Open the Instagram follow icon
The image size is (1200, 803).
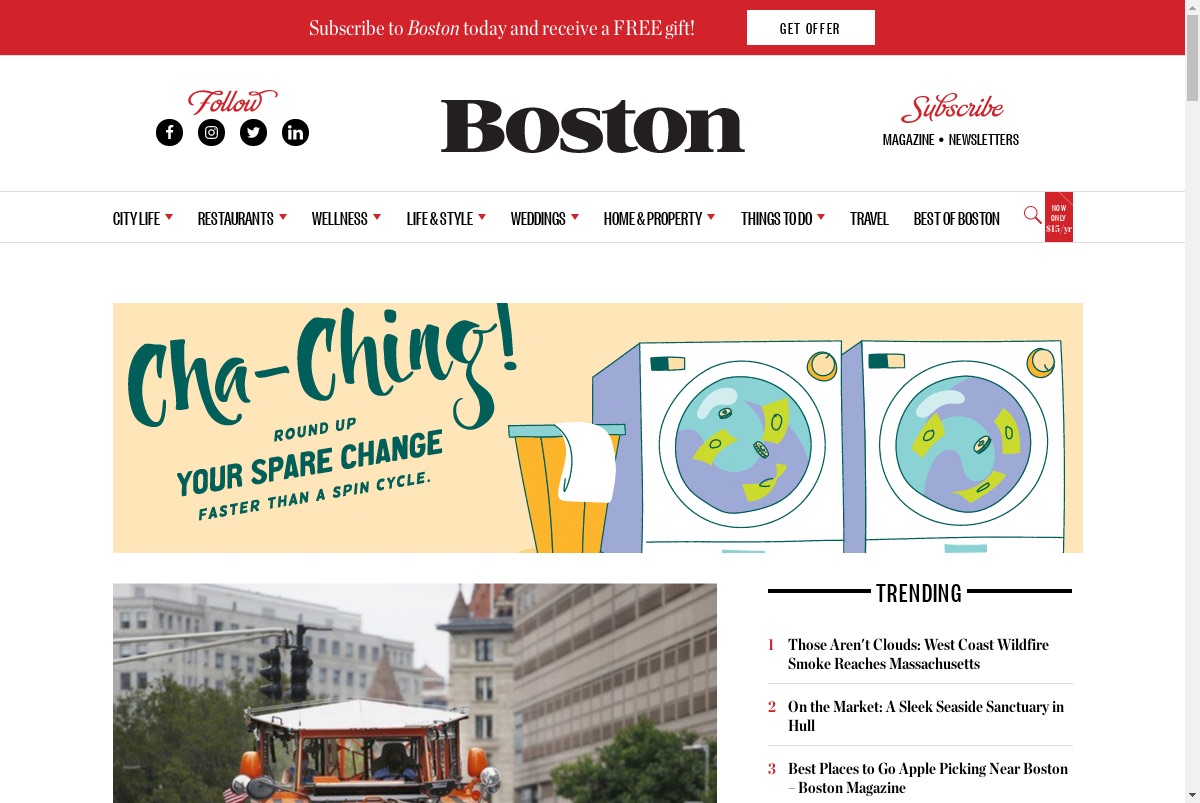pos(211,132)
